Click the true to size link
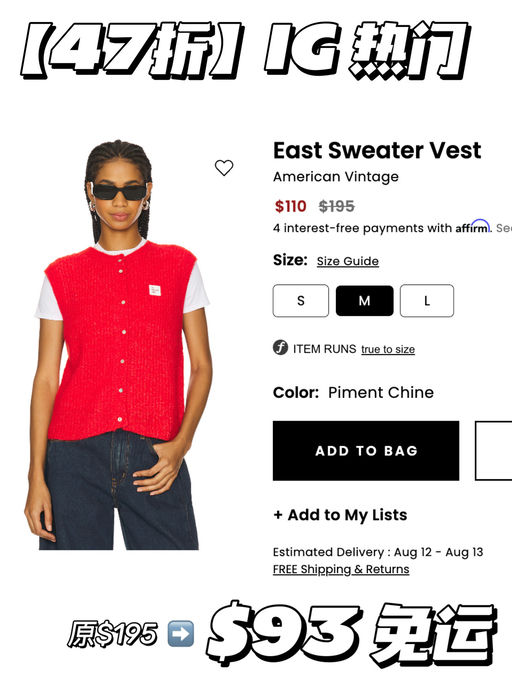The image size is (512, 683). (x=388, y=349)
